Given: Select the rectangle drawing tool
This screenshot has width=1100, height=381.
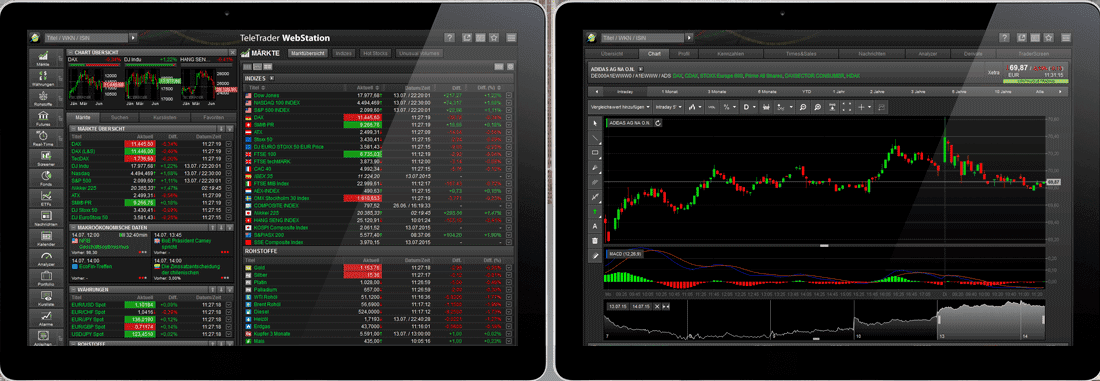Looking at the screenshot, I should coord(595,152).
